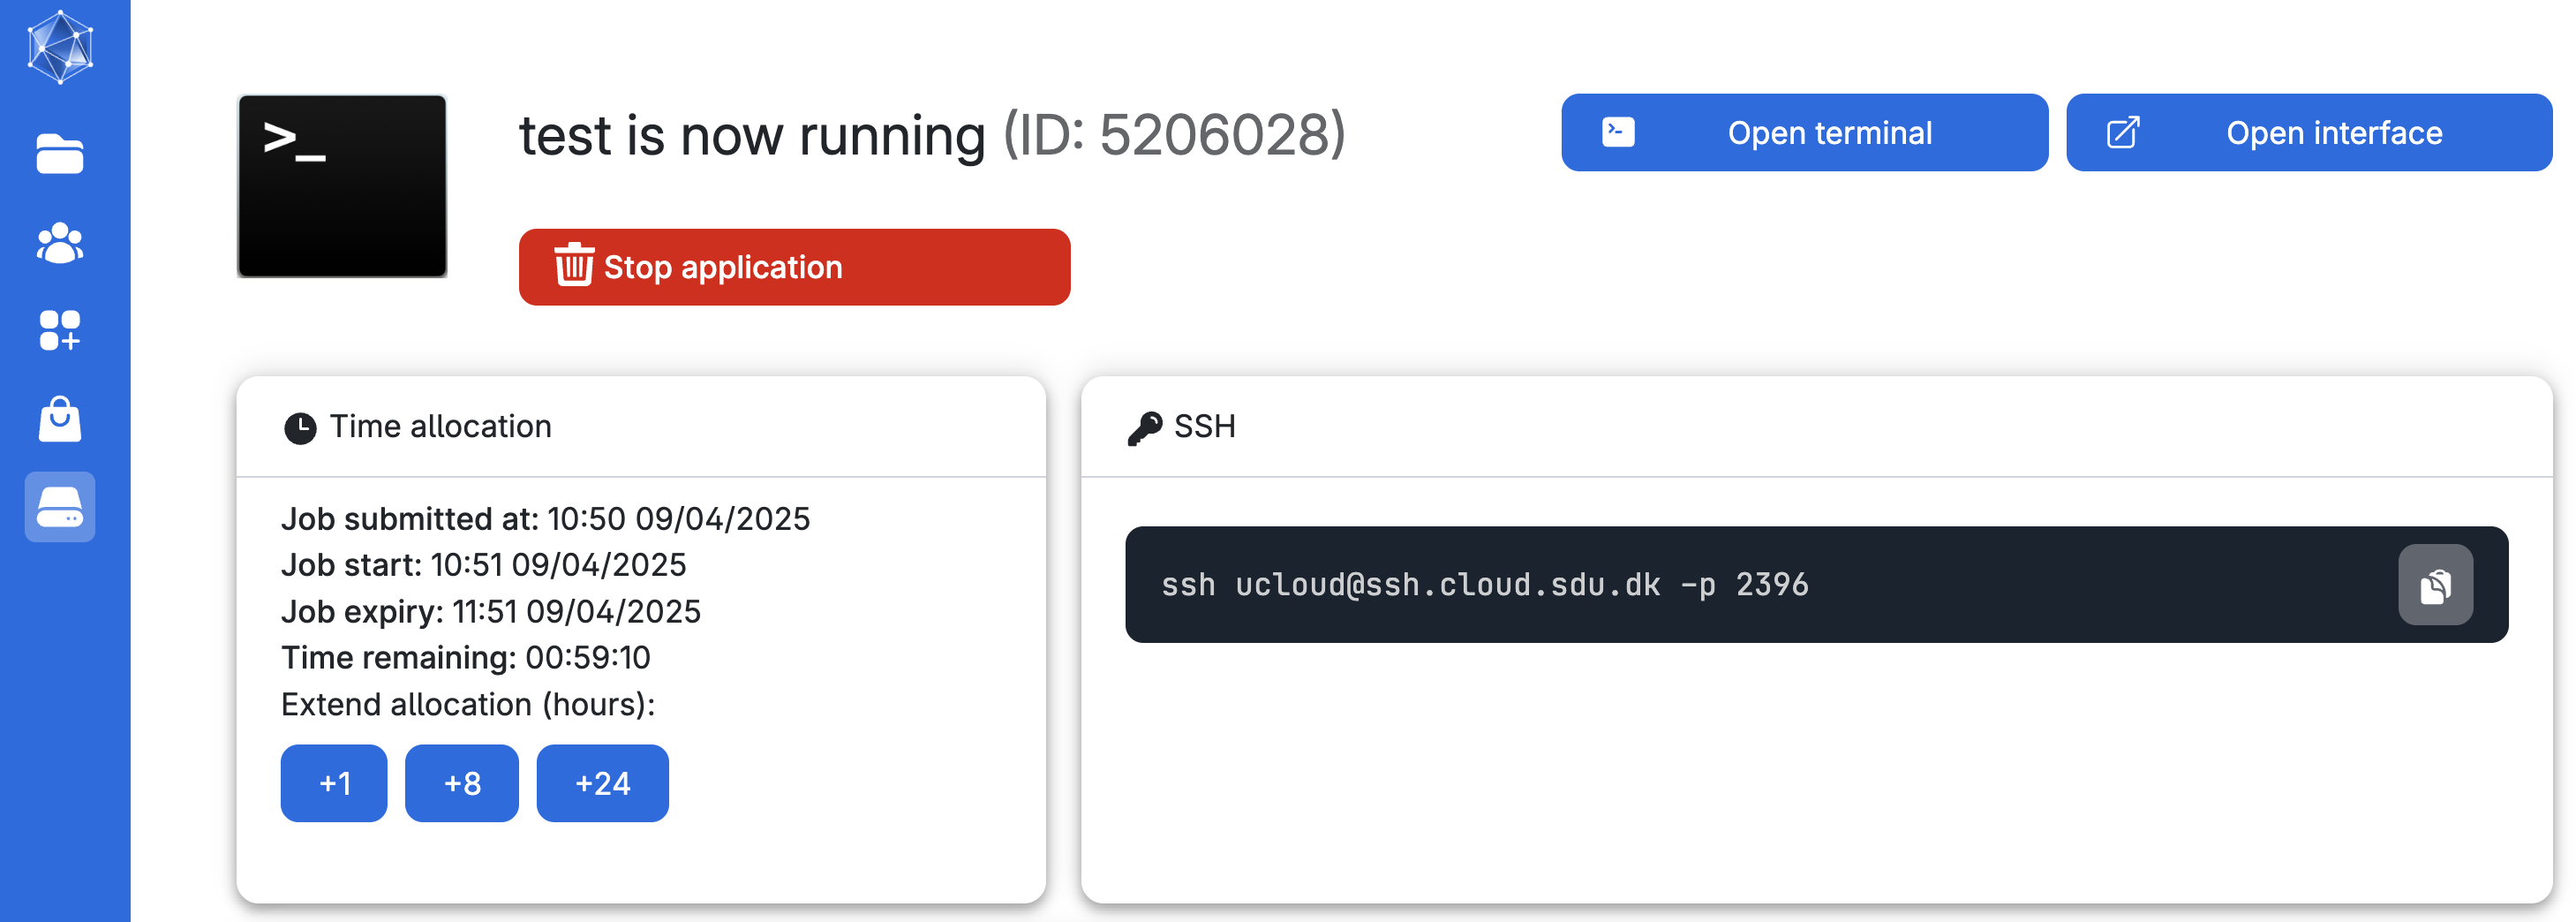The height and width of the screenshot is (922, 2576).
Task: Add 24 hours to the allocation
Action: click(602, 783)
